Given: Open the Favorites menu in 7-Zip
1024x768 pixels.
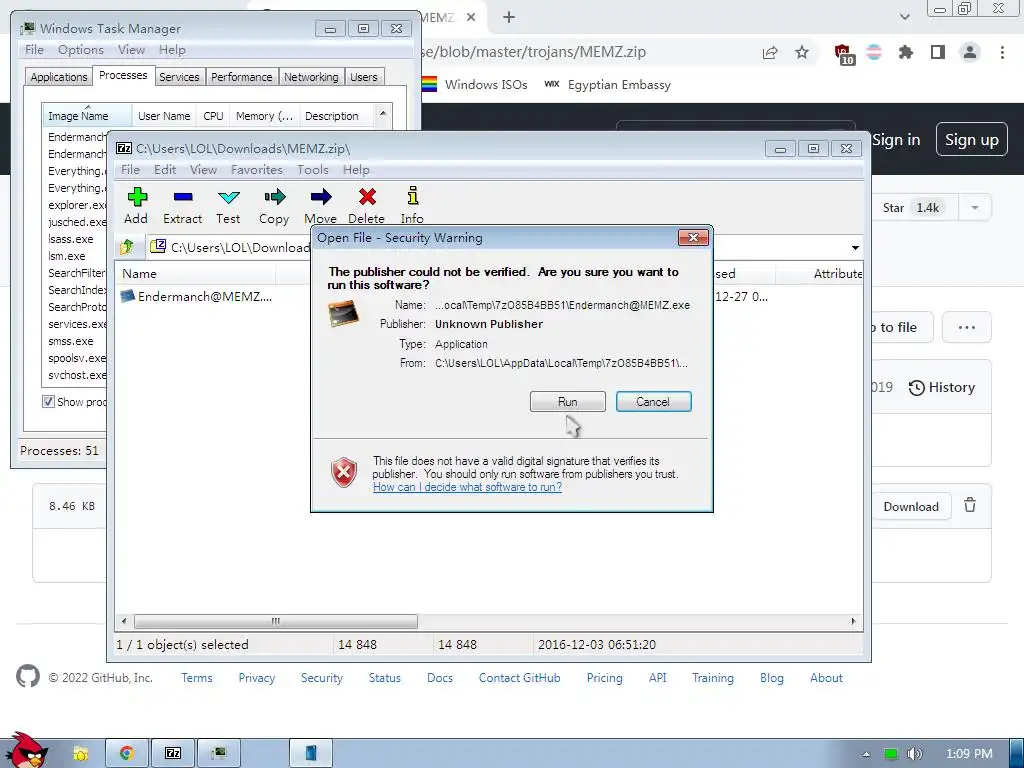Looking at the screenshot, I should [x=257, y=170].
